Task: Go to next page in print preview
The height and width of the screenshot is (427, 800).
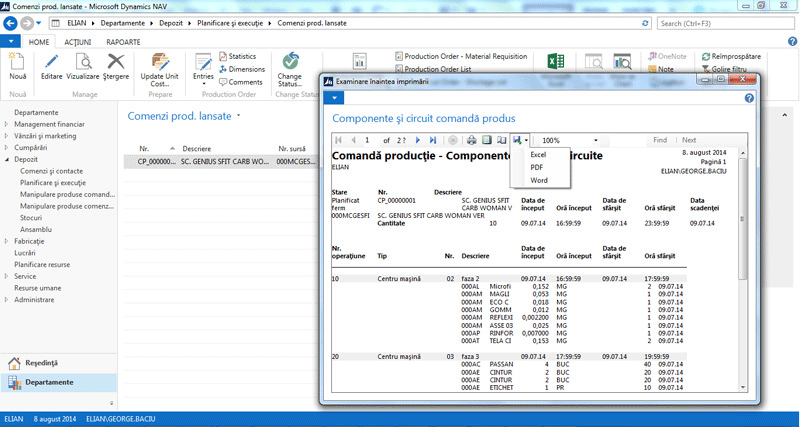Action: (x=418, y=140)
